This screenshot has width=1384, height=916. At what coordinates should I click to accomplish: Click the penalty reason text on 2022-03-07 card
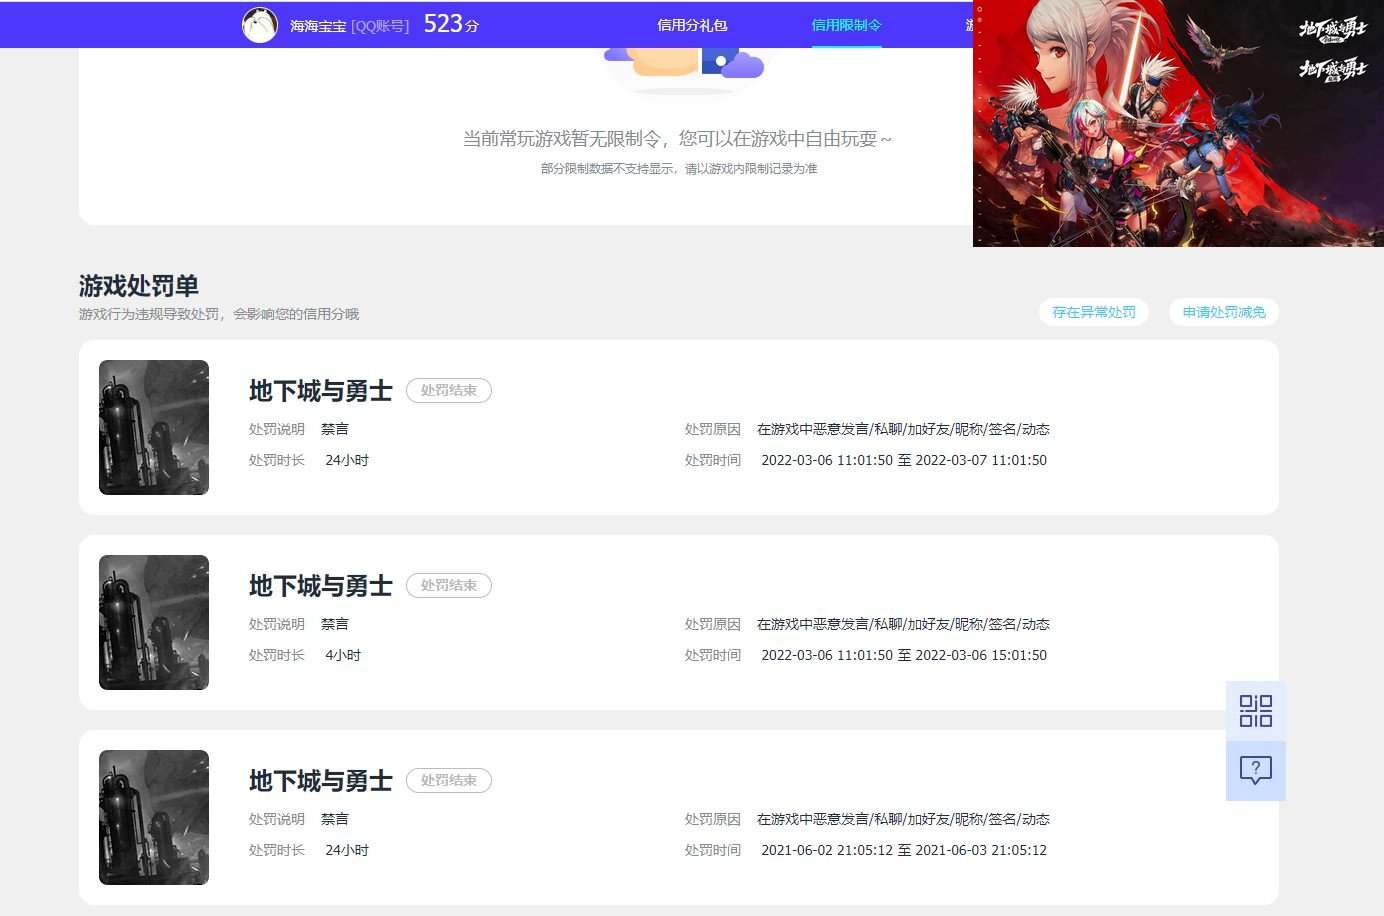pyautogui.click(x=903, y=429)
